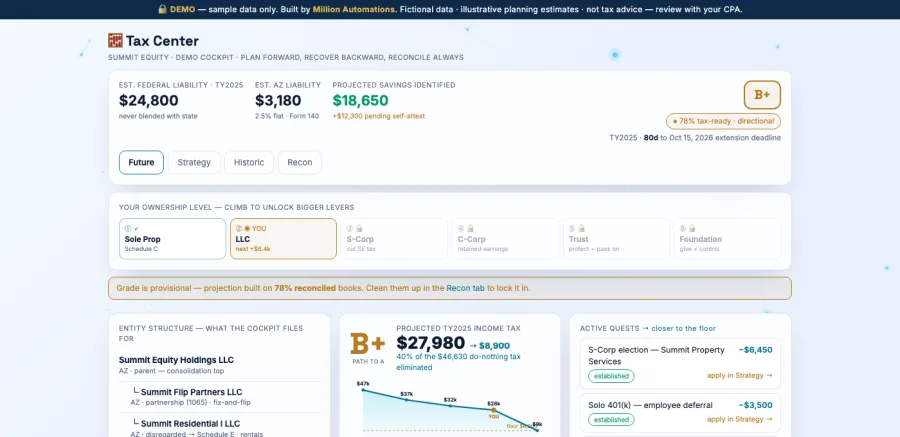This screenshot has width=900, height=437.
Task: Click the $3,180 AZ liability figure
Action: (x=278, y=100)
